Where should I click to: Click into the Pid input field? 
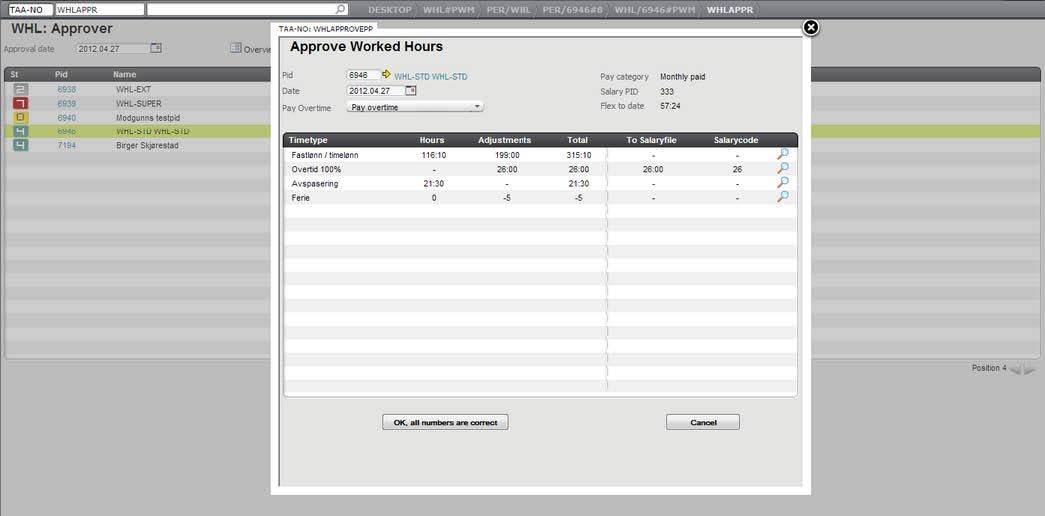point(362,75)
